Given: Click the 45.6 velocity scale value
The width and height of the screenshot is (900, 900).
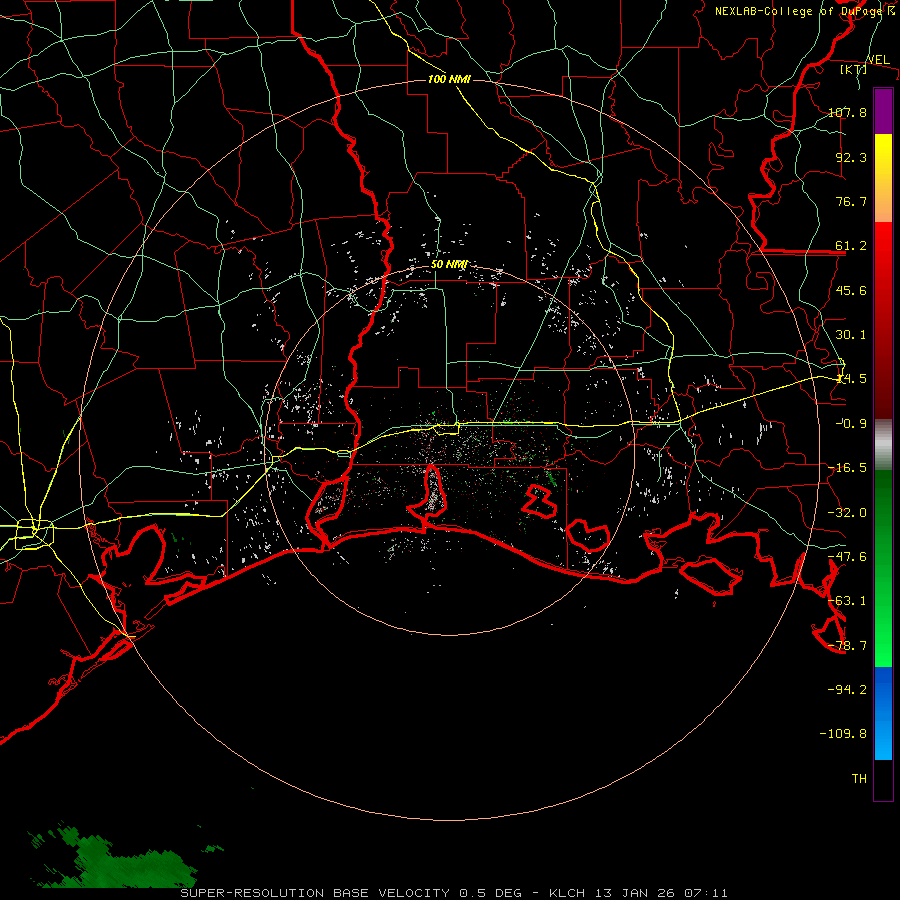Looking at the screenshot, I should pos(851,290).
